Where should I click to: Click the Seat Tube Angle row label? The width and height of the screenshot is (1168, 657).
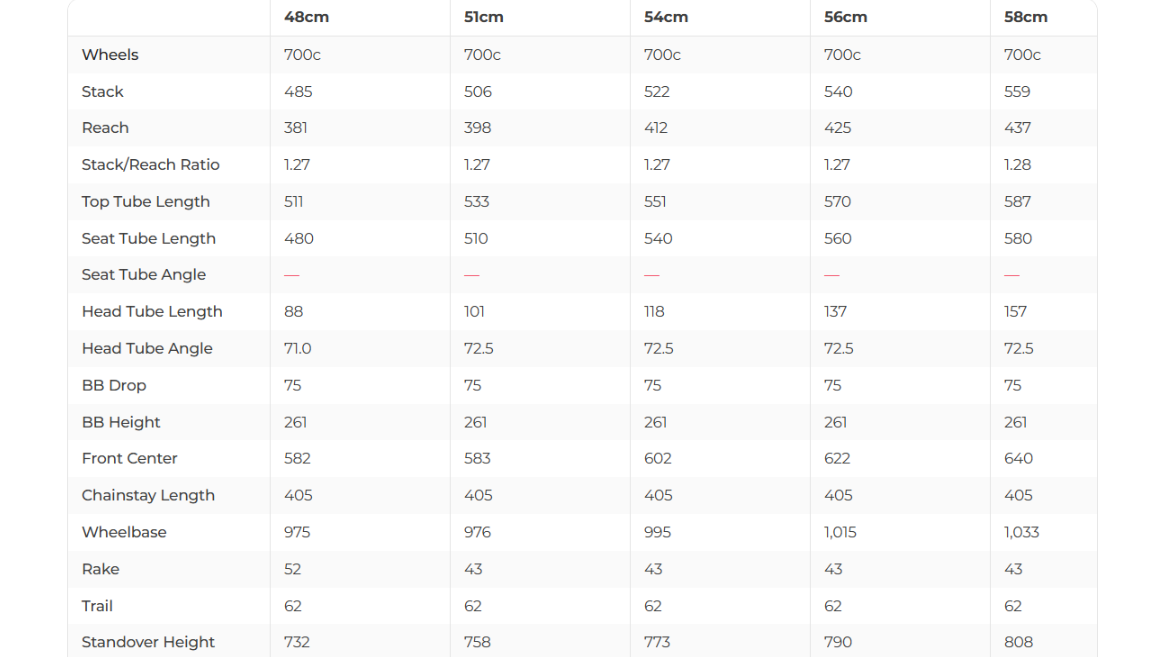point(144,275)
